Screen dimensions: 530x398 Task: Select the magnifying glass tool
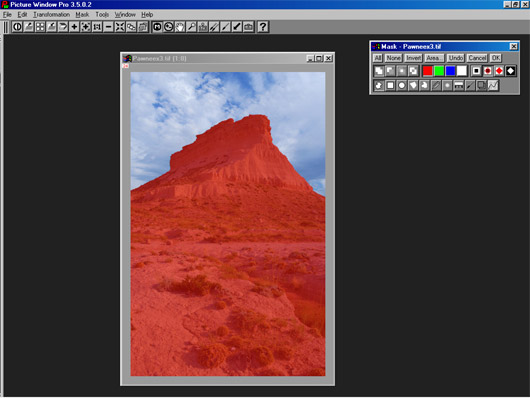coord(191,27)
